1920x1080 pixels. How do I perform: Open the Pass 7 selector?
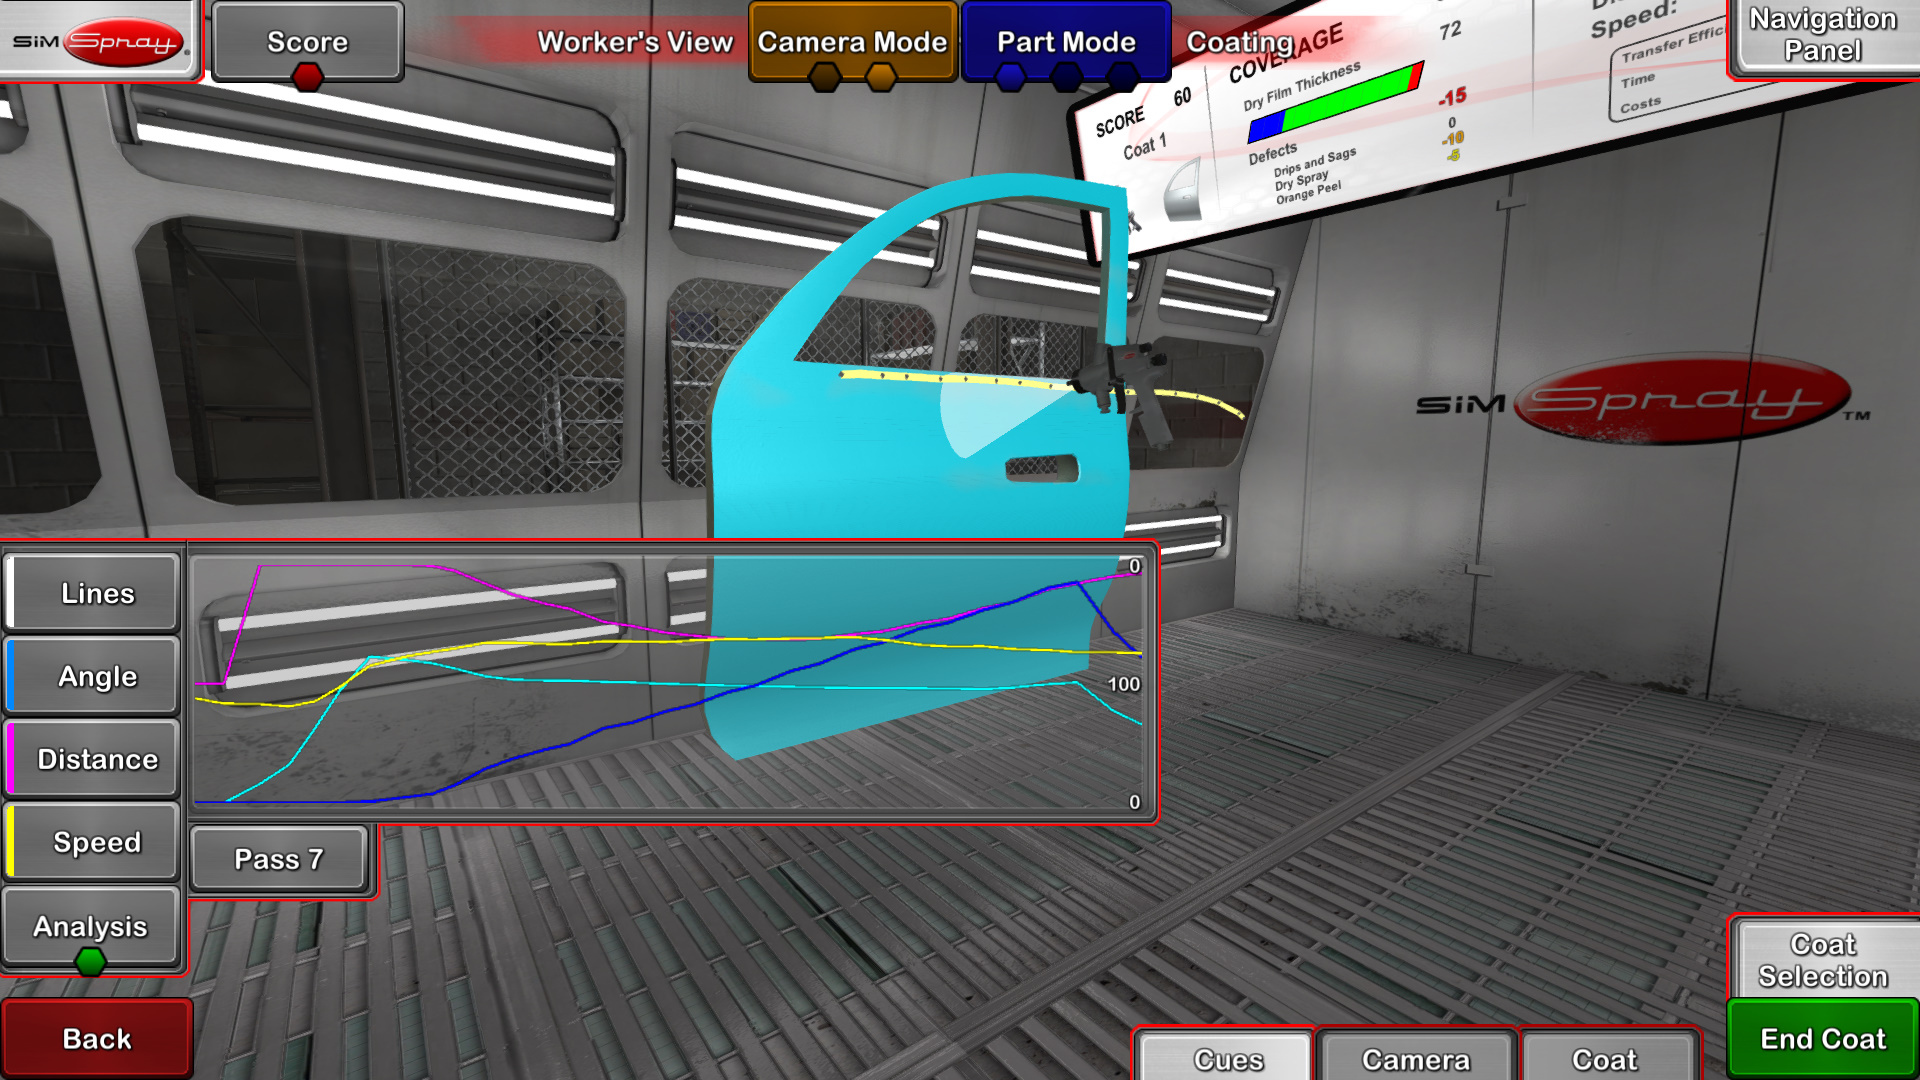click(278, 859)
